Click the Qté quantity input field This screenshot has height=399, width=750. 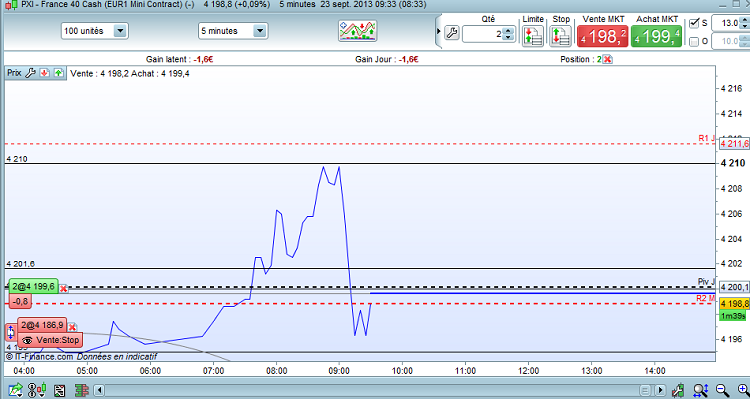pyautogui.click(x=483, y=34)
